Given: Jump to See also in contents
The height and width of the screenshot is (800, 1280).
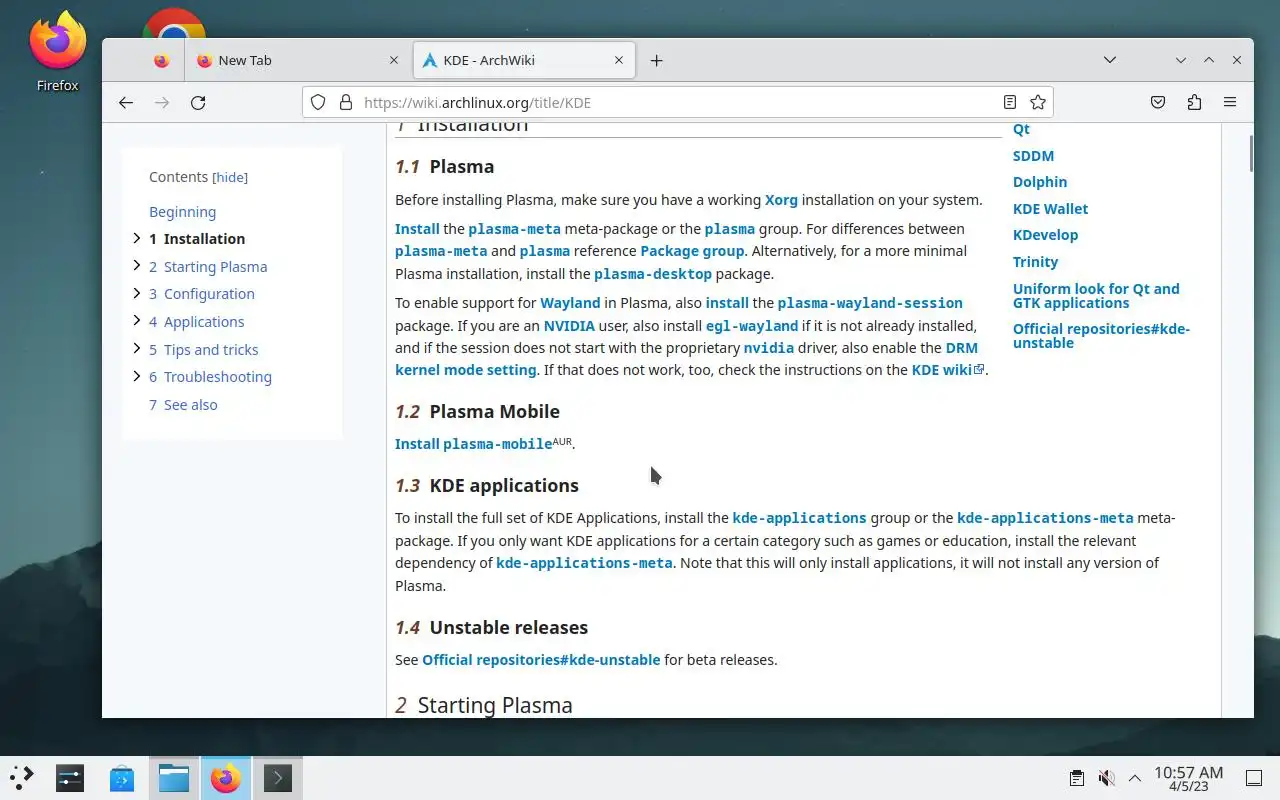Looking at the screenshot, I should [183, 405].
